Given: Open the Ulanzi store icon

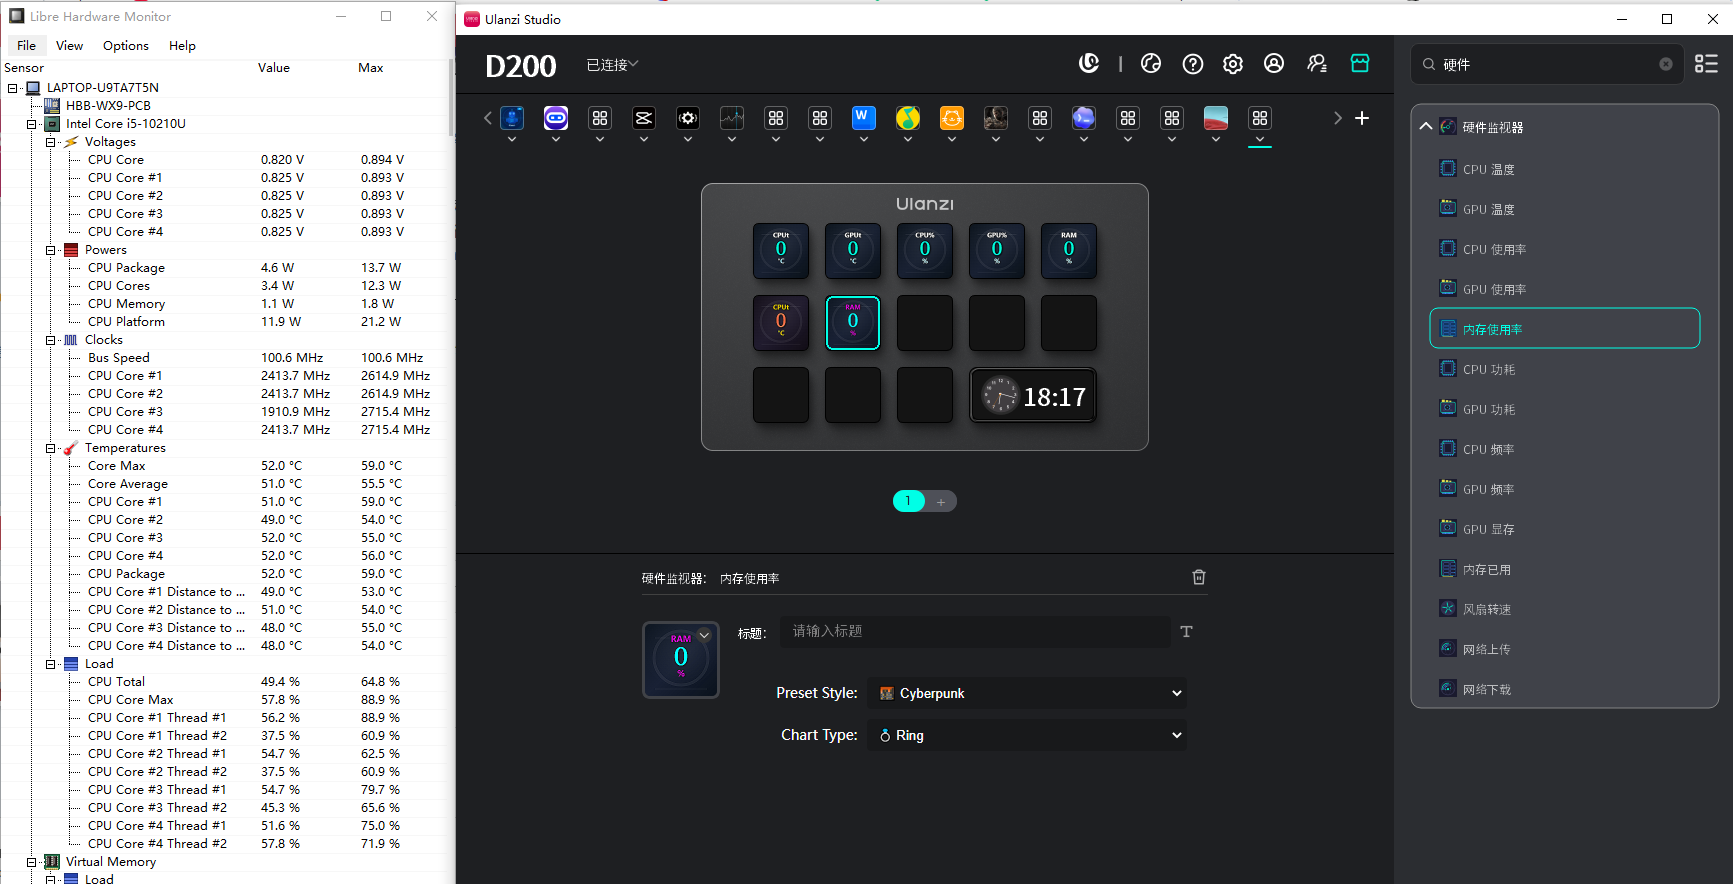Looking at the screenshot, I should [1360, 63].
